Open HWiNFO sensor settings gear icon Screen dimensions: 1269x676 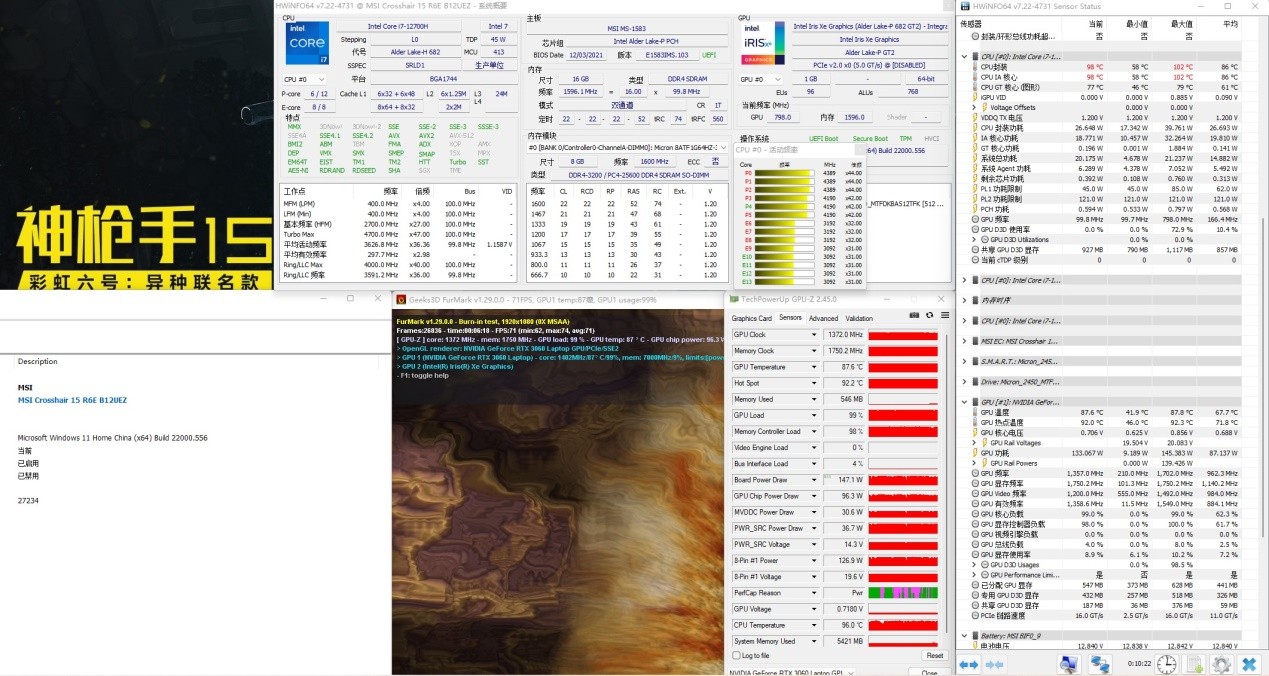click(x=1221, y=664)
